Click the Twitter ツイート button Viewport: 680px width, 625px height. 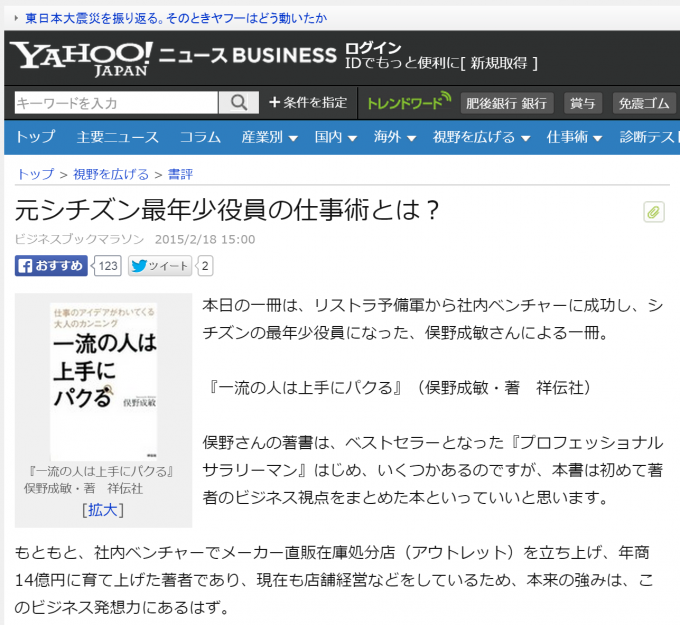pos(160,266)
